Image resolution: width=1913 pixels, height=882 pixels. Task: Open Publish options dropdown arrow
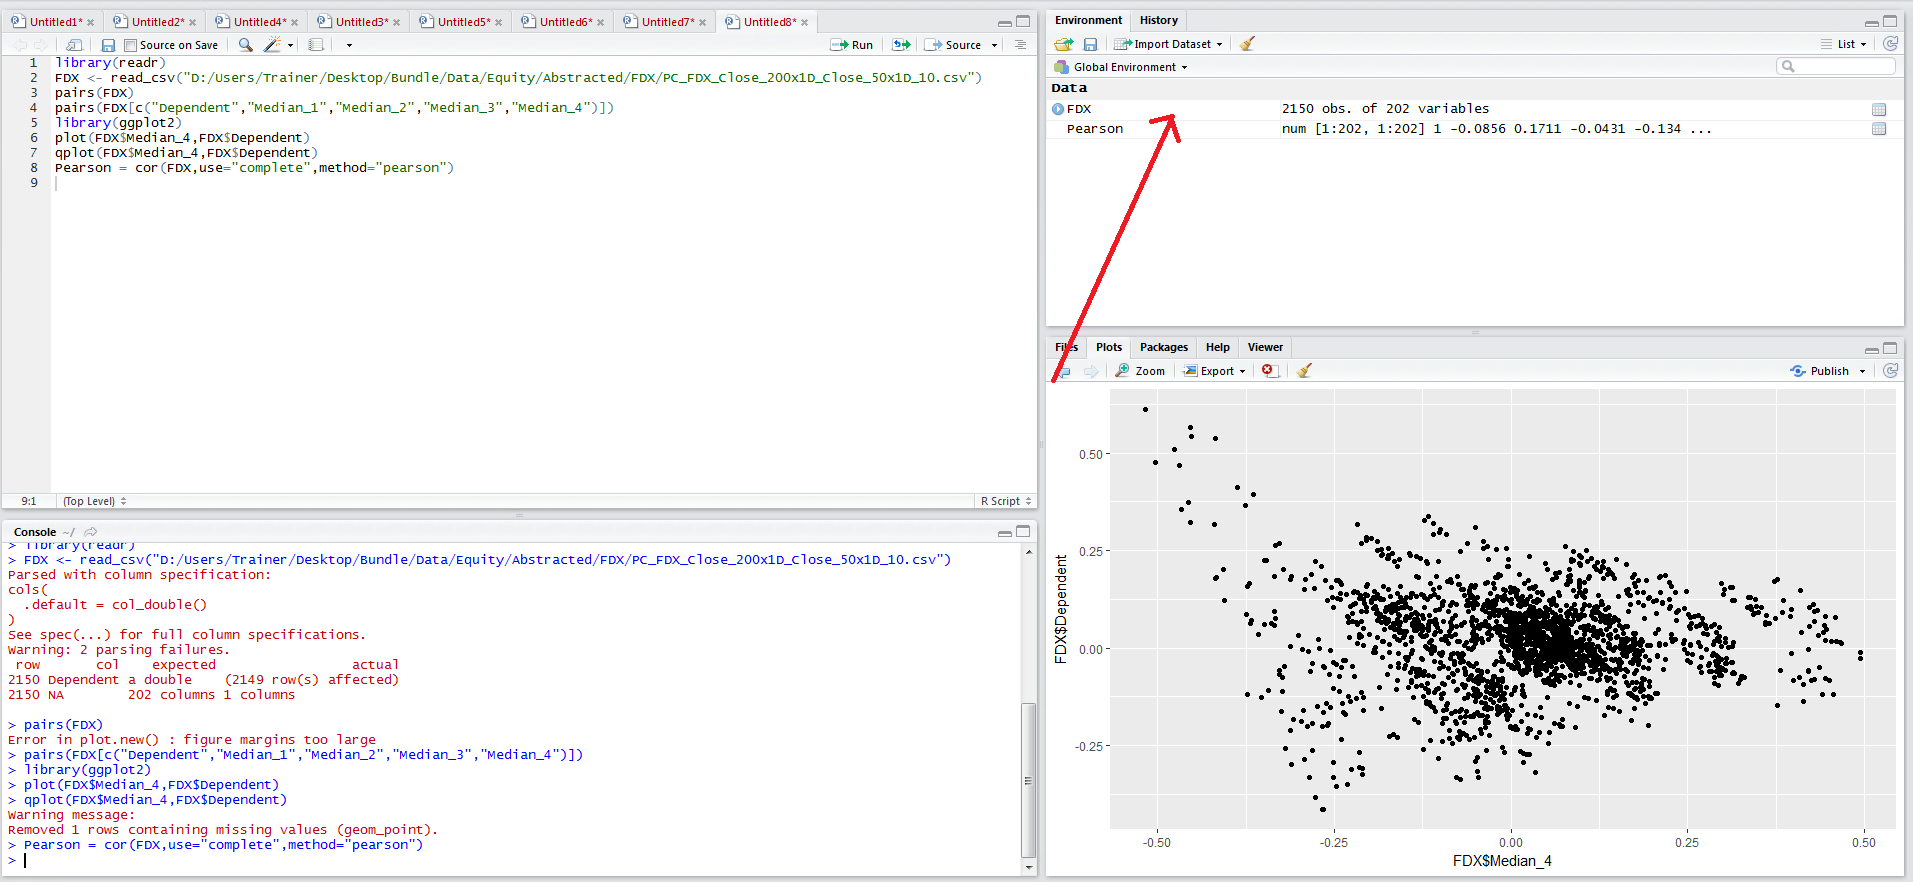point(1862,371)
